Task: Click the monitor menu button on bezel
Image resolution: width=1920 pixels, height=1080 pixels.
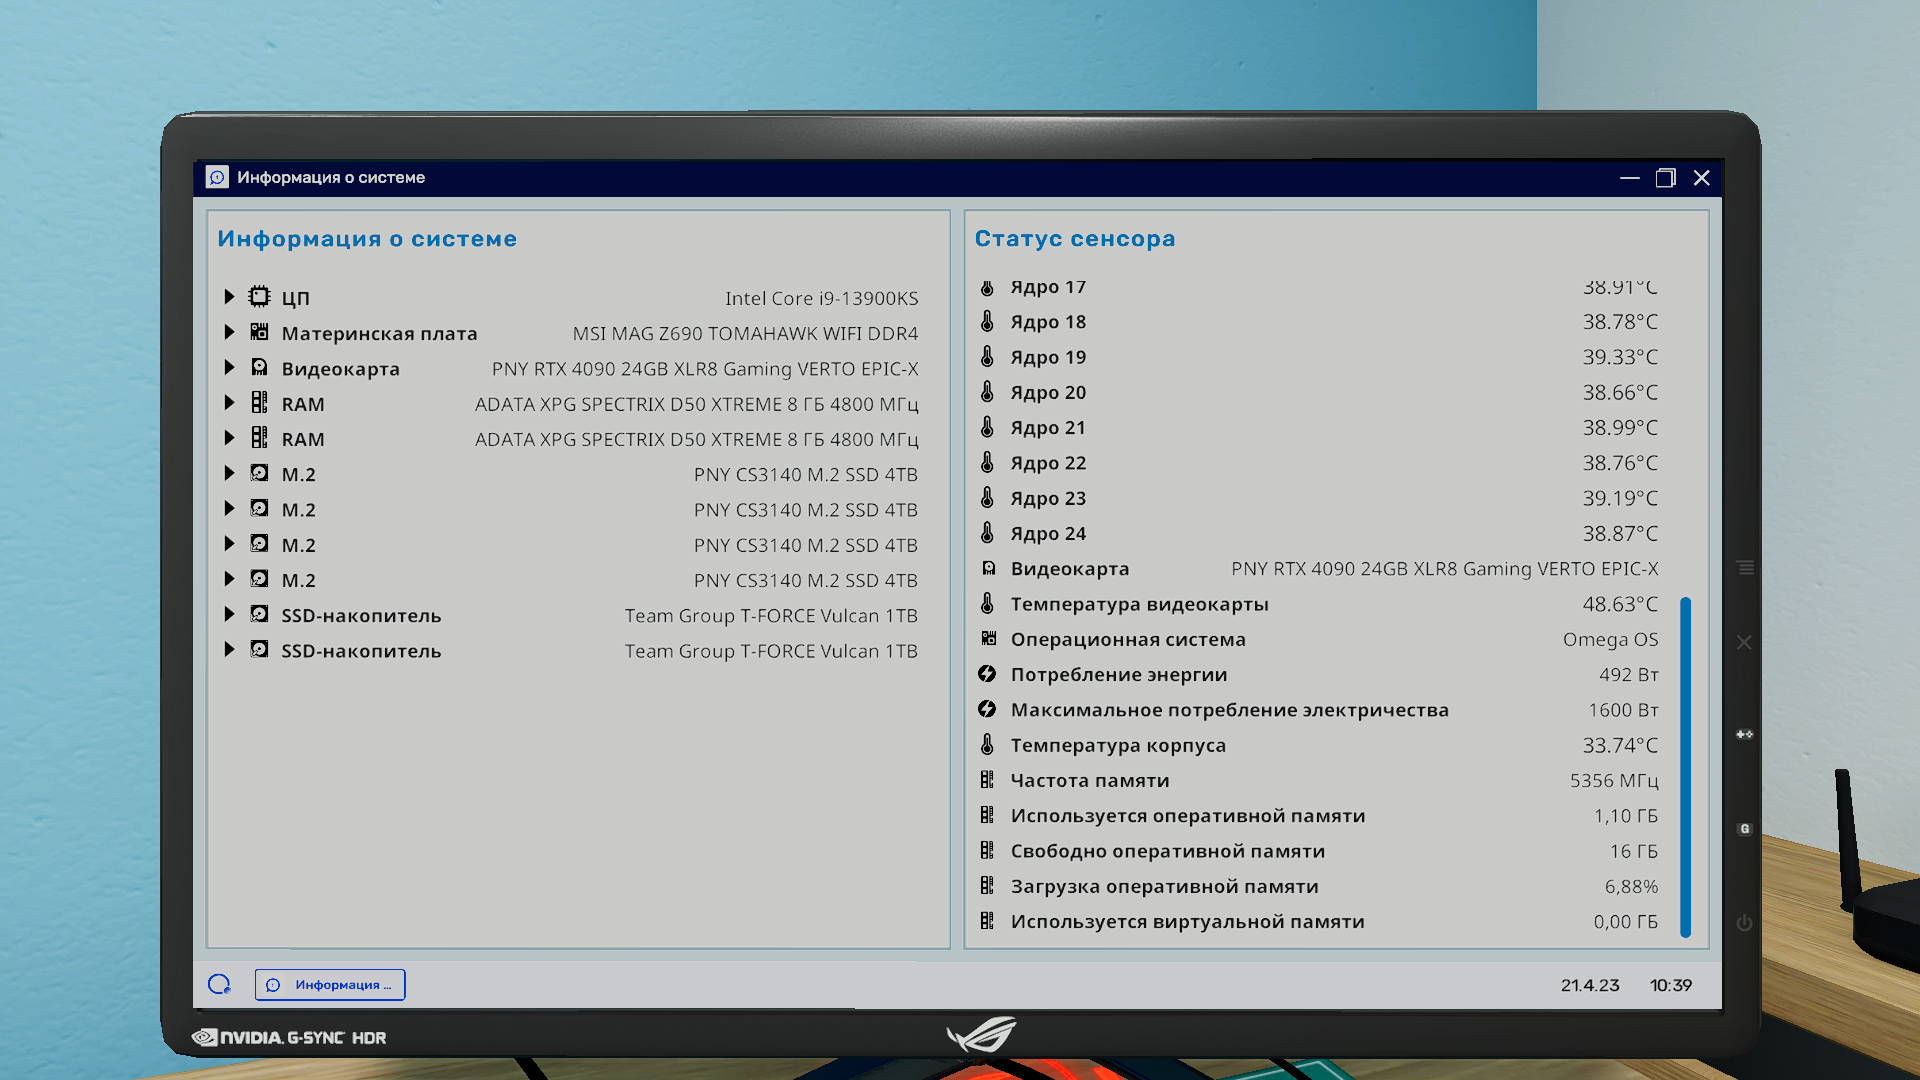Action: (1745, 567)
